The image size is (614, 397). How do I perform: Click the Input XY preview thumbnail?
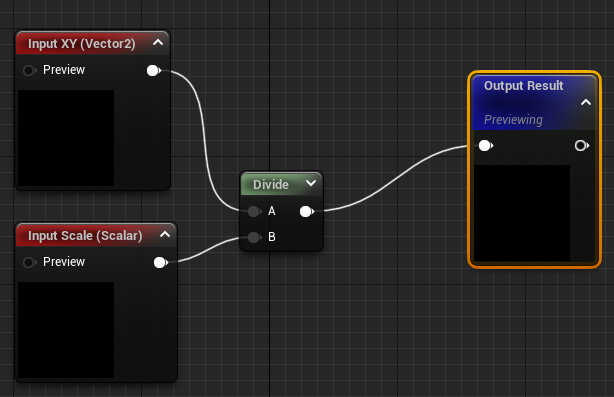pyautogui.click(x=66, y=138)
